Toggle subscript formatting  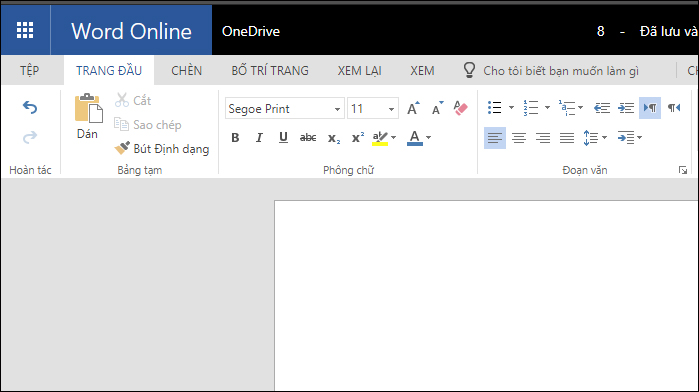click(333, 138)
